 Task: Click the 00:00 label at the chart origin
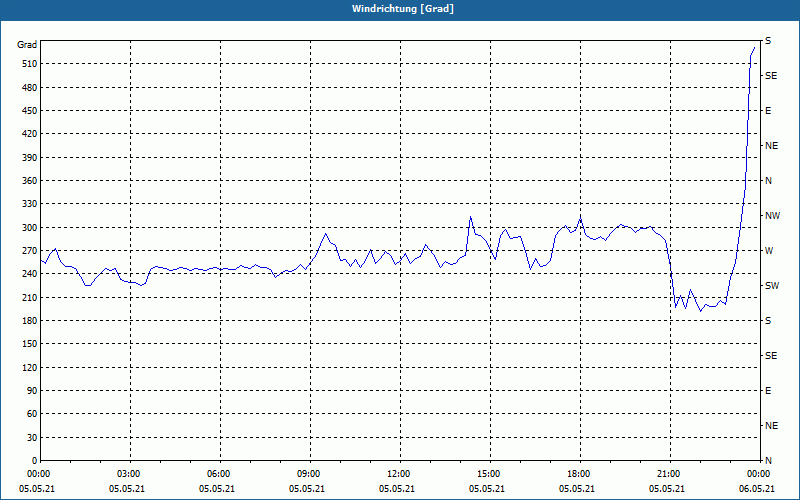point(40,474)
